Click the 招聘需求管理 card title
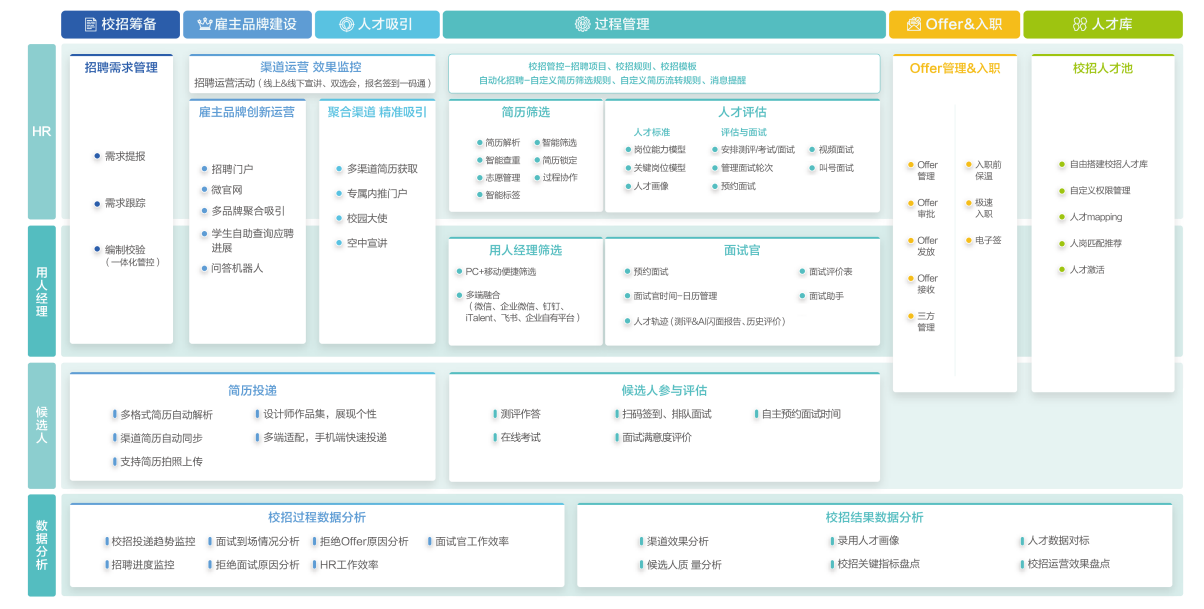The width and height of the screenshot is (1204, 609). point(121,68)
